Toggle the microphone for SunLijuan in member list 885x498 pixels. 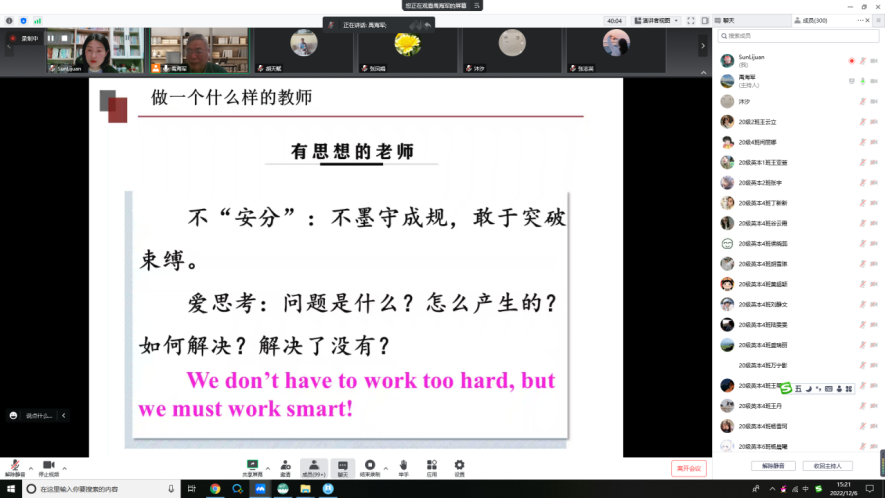point(862,61)
